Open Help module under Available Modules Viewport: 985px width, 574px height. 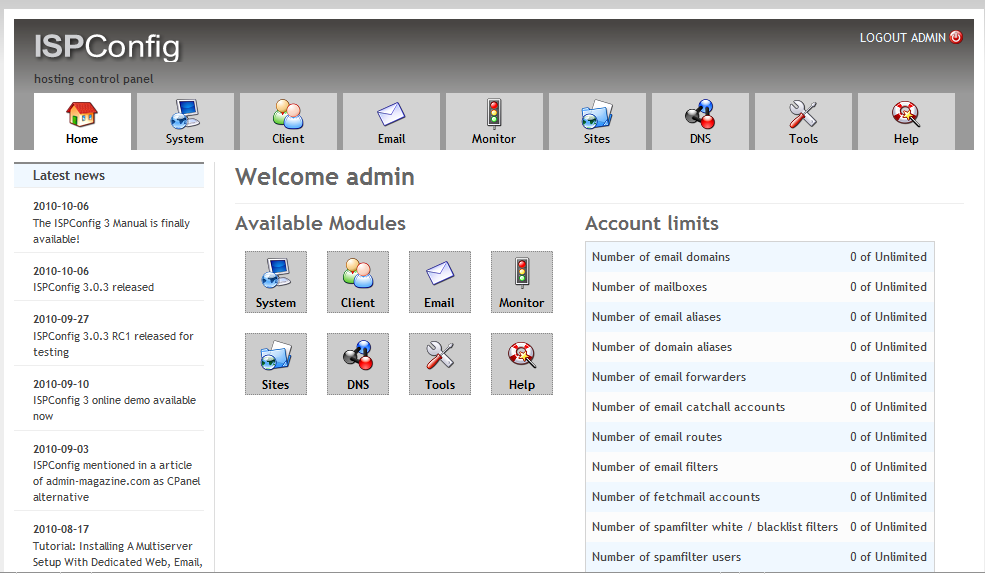521,364
